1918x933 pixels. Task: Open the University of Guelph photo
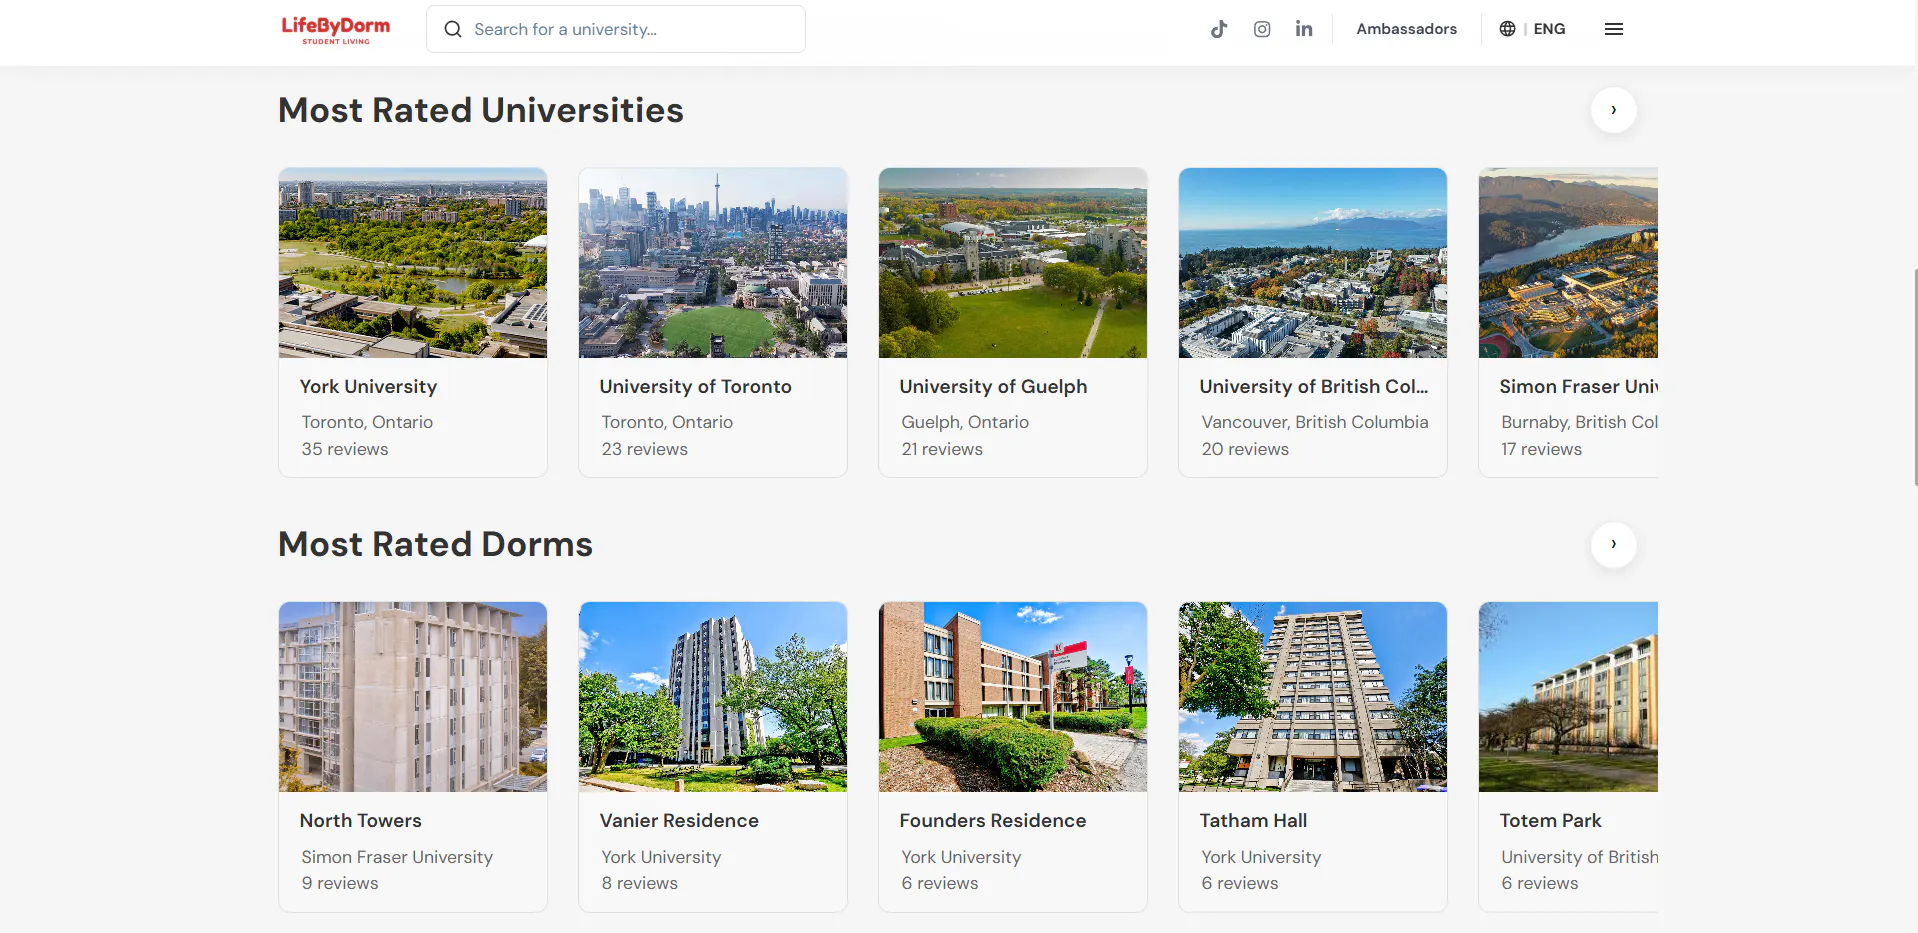click(1013, 263)
